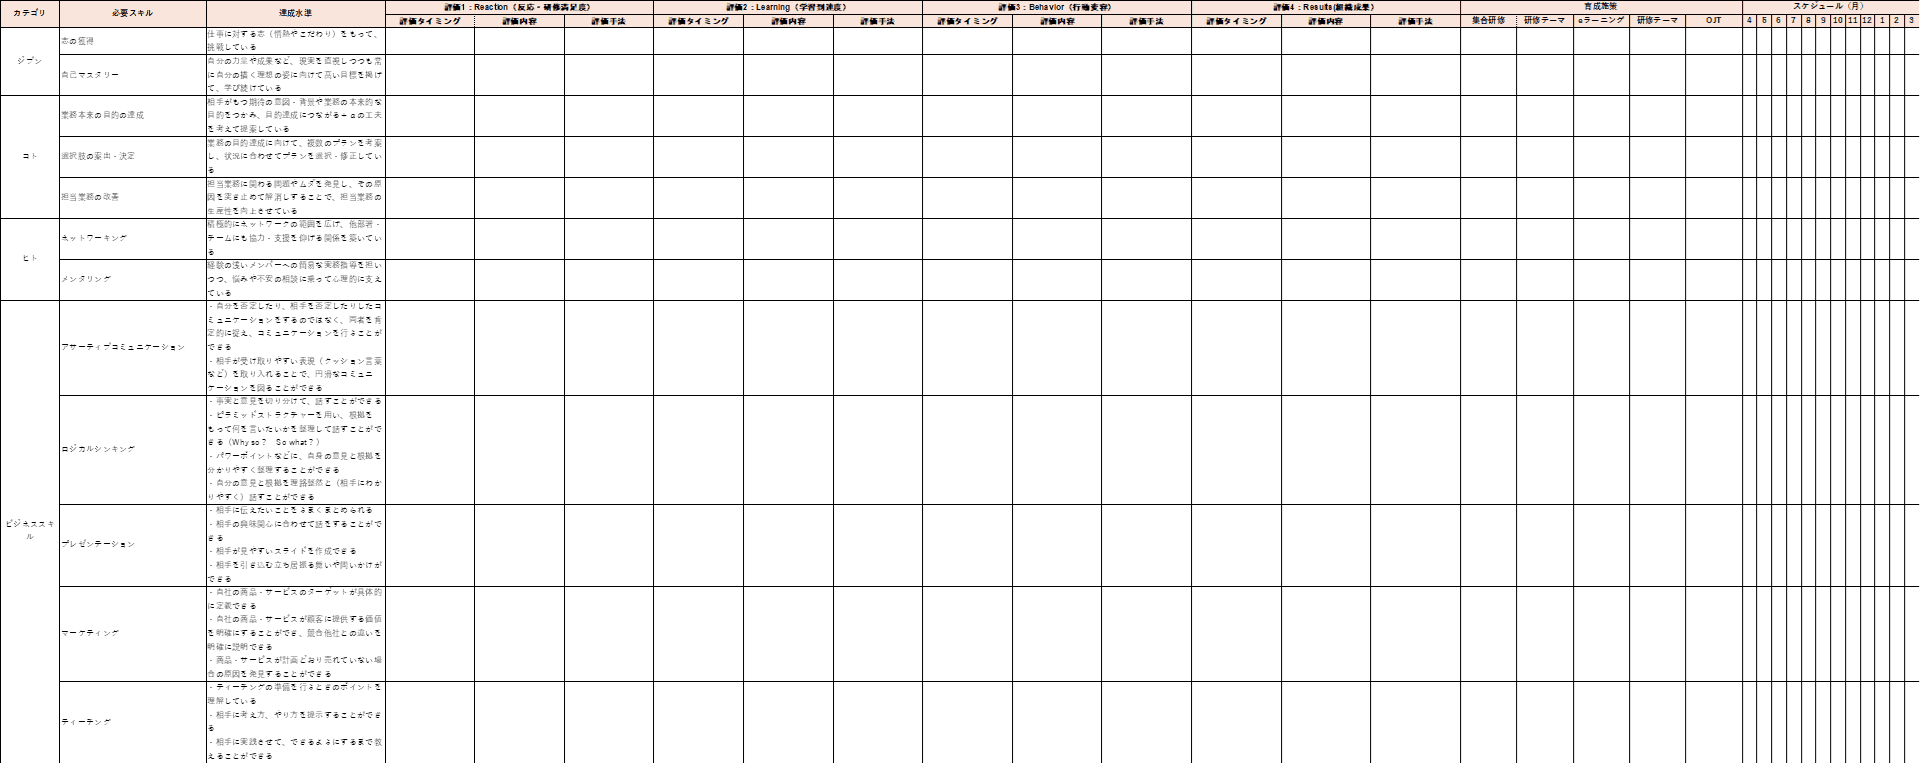Screen dimensions: 1920x764
Task: Click 評価タイミング under 評価4 Results
Action: point(1237,21)
